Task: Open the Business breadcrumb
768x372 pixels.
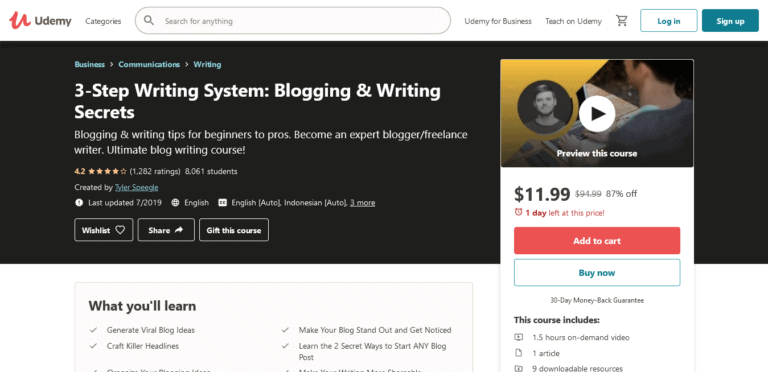Action: [x=90, y=64]
